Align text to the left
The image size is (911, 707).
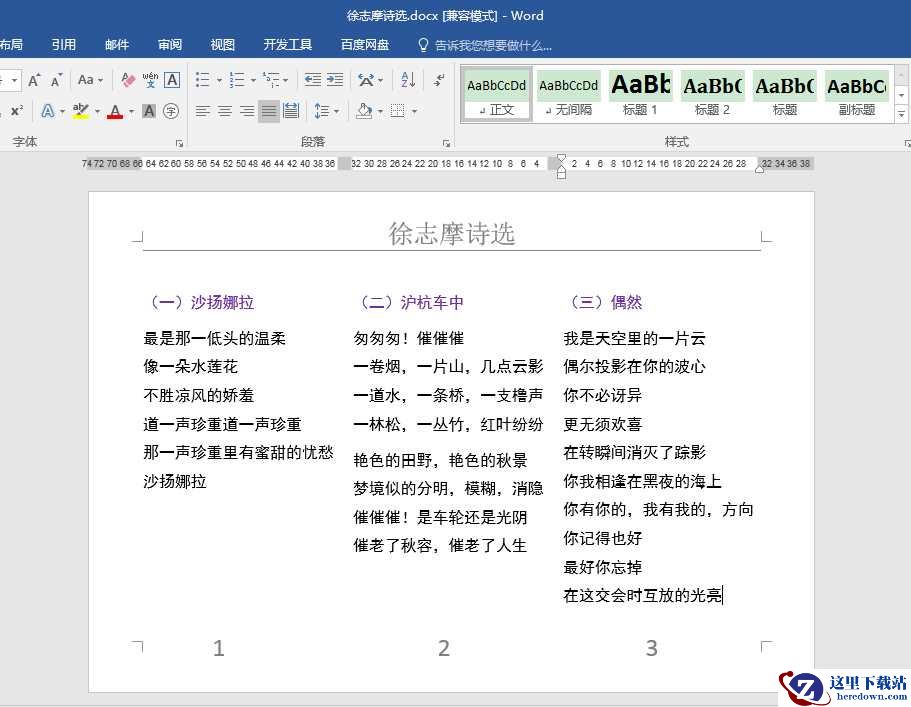tap(202, 110)
